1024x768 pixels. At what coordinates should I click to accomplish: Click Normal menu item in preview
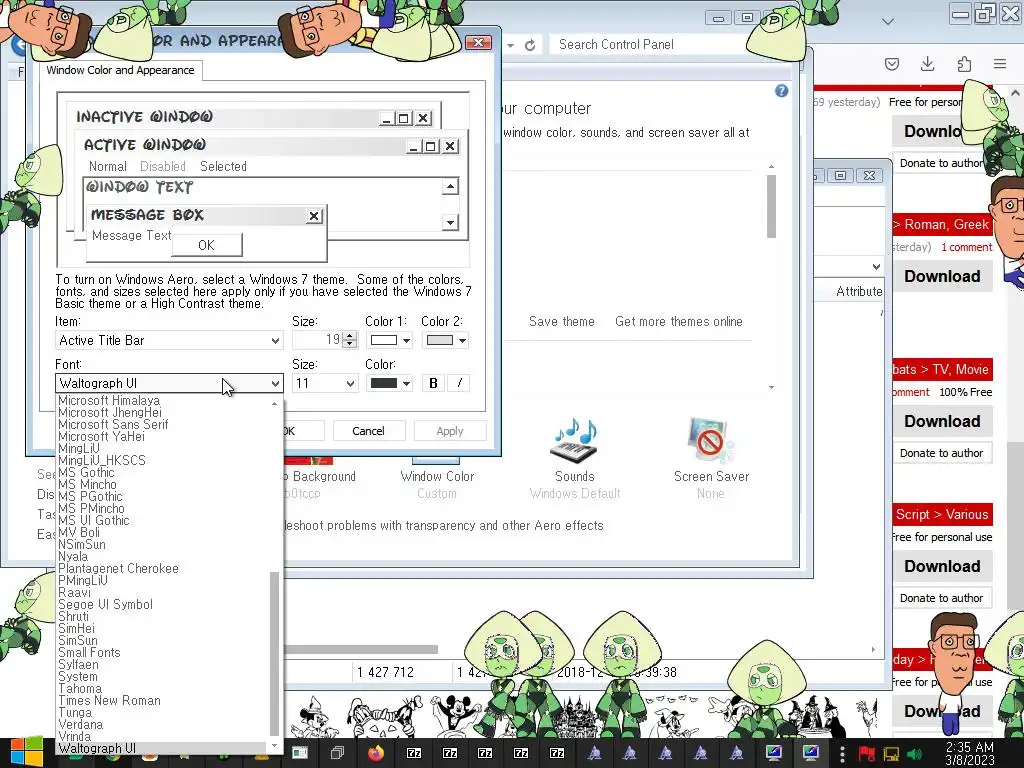108,167
